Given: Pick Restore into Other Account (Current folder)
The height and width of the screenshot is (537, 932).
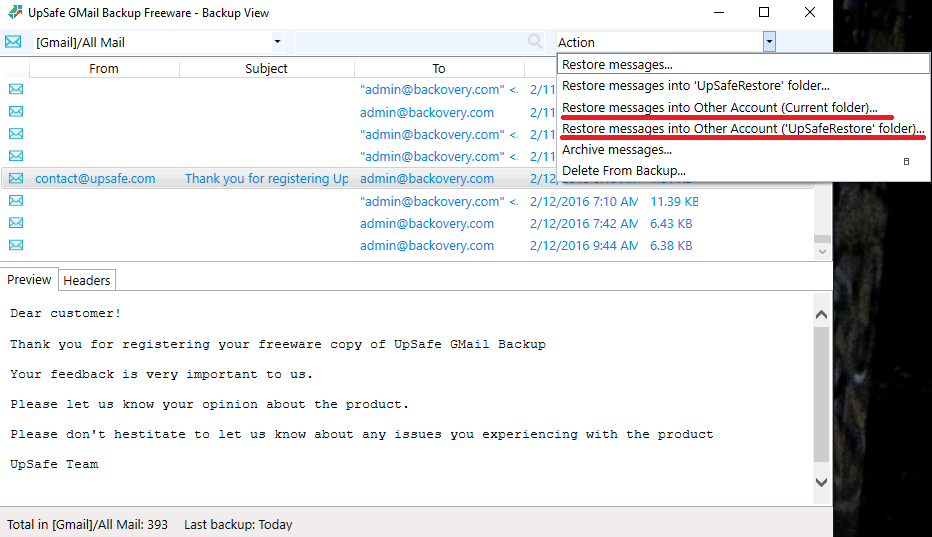Looking at the screenshot, I should [x=743, y=107].
